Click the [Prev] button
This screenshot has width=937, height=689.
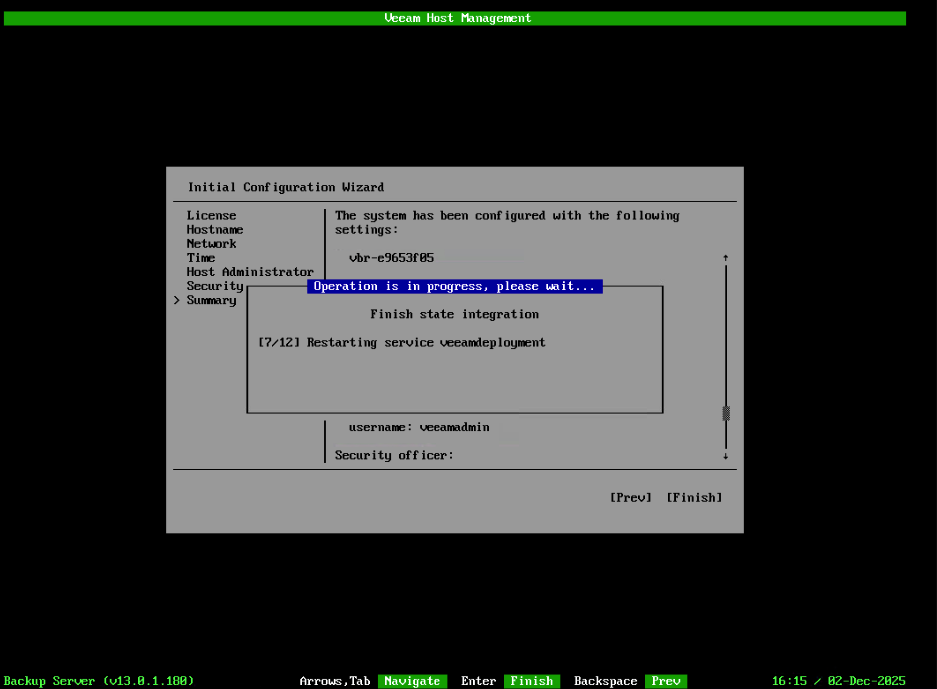coord(630,497)
